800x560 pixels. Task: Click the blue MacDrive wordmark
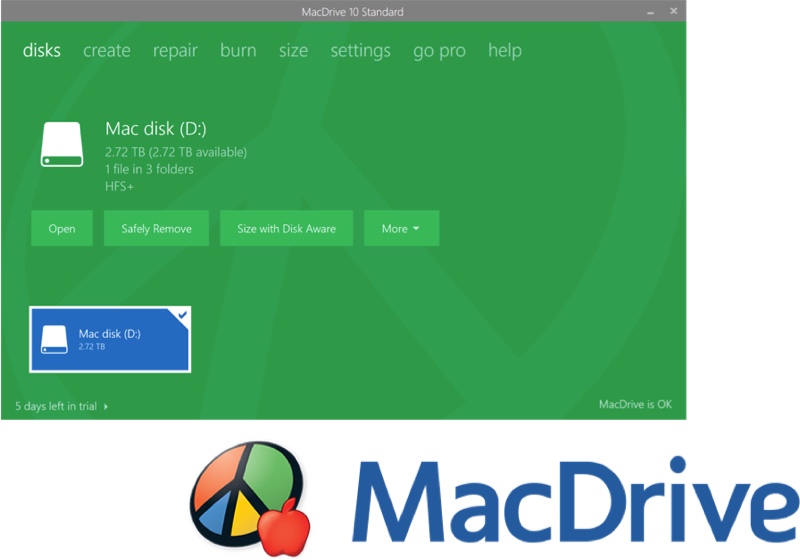pos(576,500)
